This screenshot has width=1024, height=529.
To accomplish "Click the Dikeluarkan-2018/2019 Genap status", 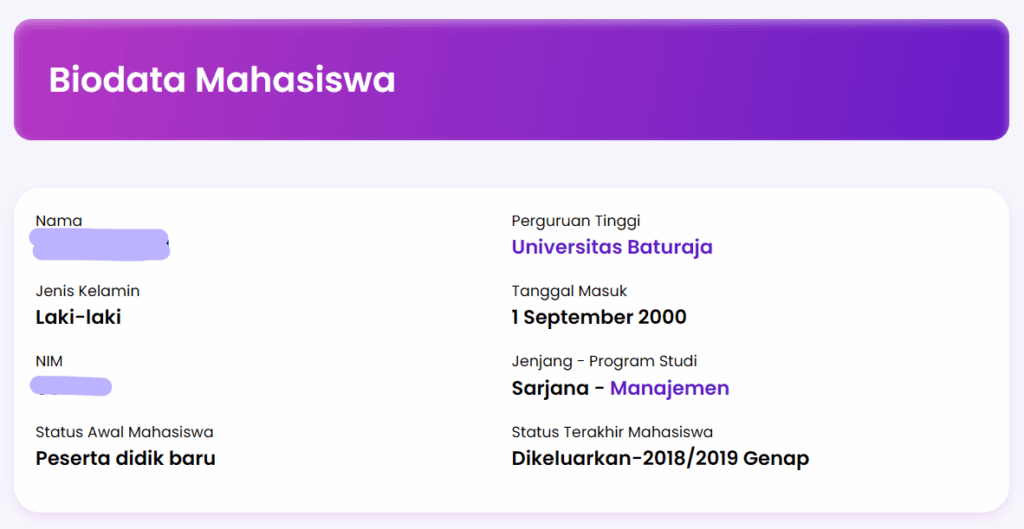I will pos(660,458).
